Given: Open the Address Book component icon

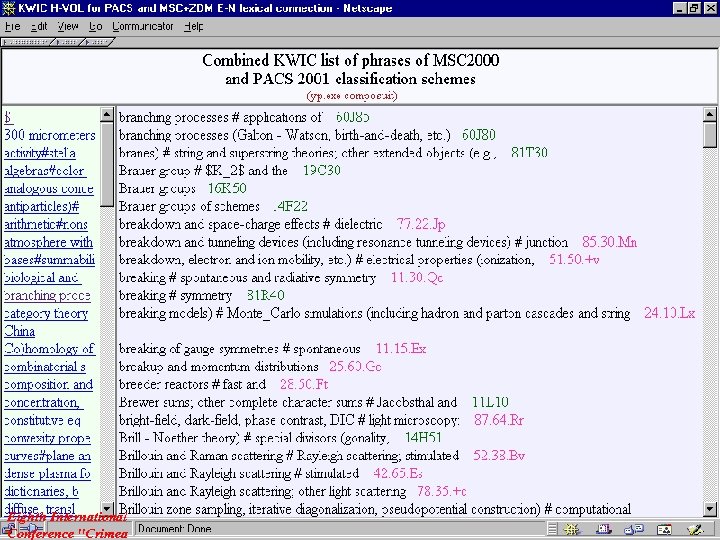Looking at the screenshot, I should (x=664, y=529).
